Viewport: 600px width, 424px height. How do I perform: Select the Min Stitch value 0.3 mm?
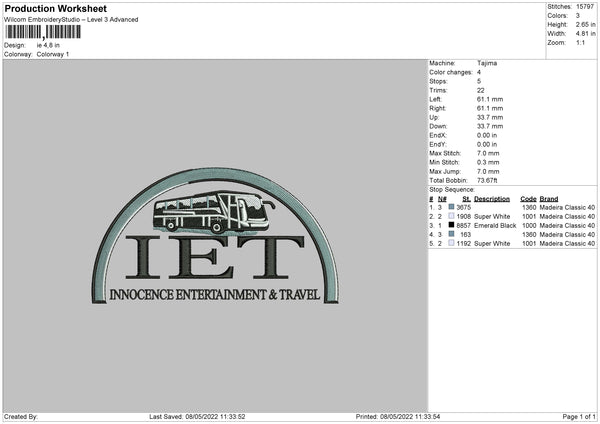[x=488, y=162]
